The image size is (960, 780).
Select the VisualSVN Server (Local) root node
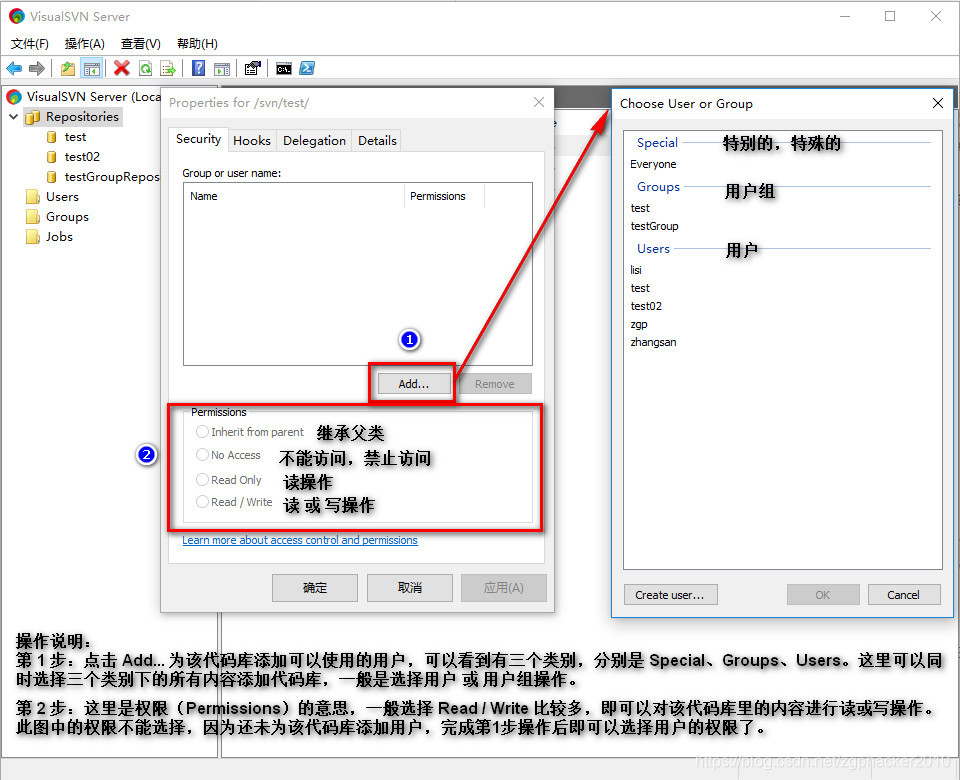pyautogui.click(x=84, y=97)
